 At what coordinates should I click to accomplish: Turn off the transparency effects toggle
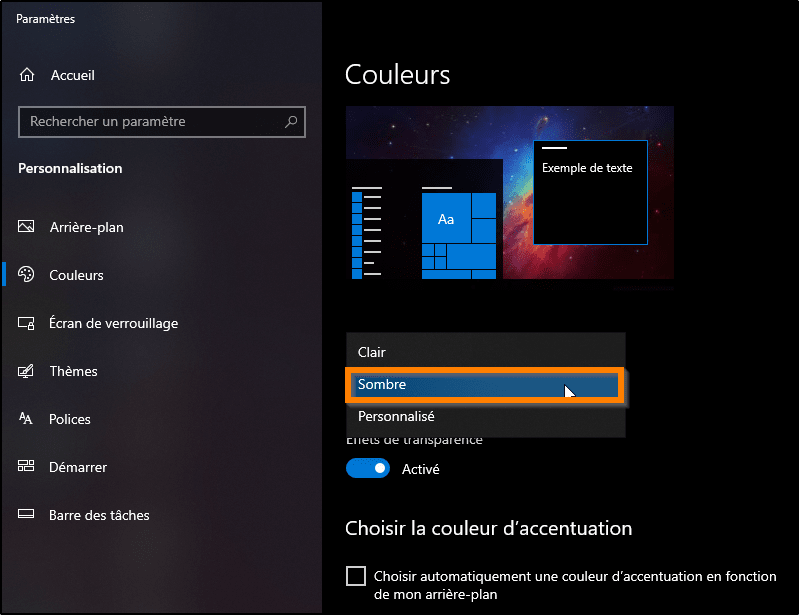pos(368,468)
